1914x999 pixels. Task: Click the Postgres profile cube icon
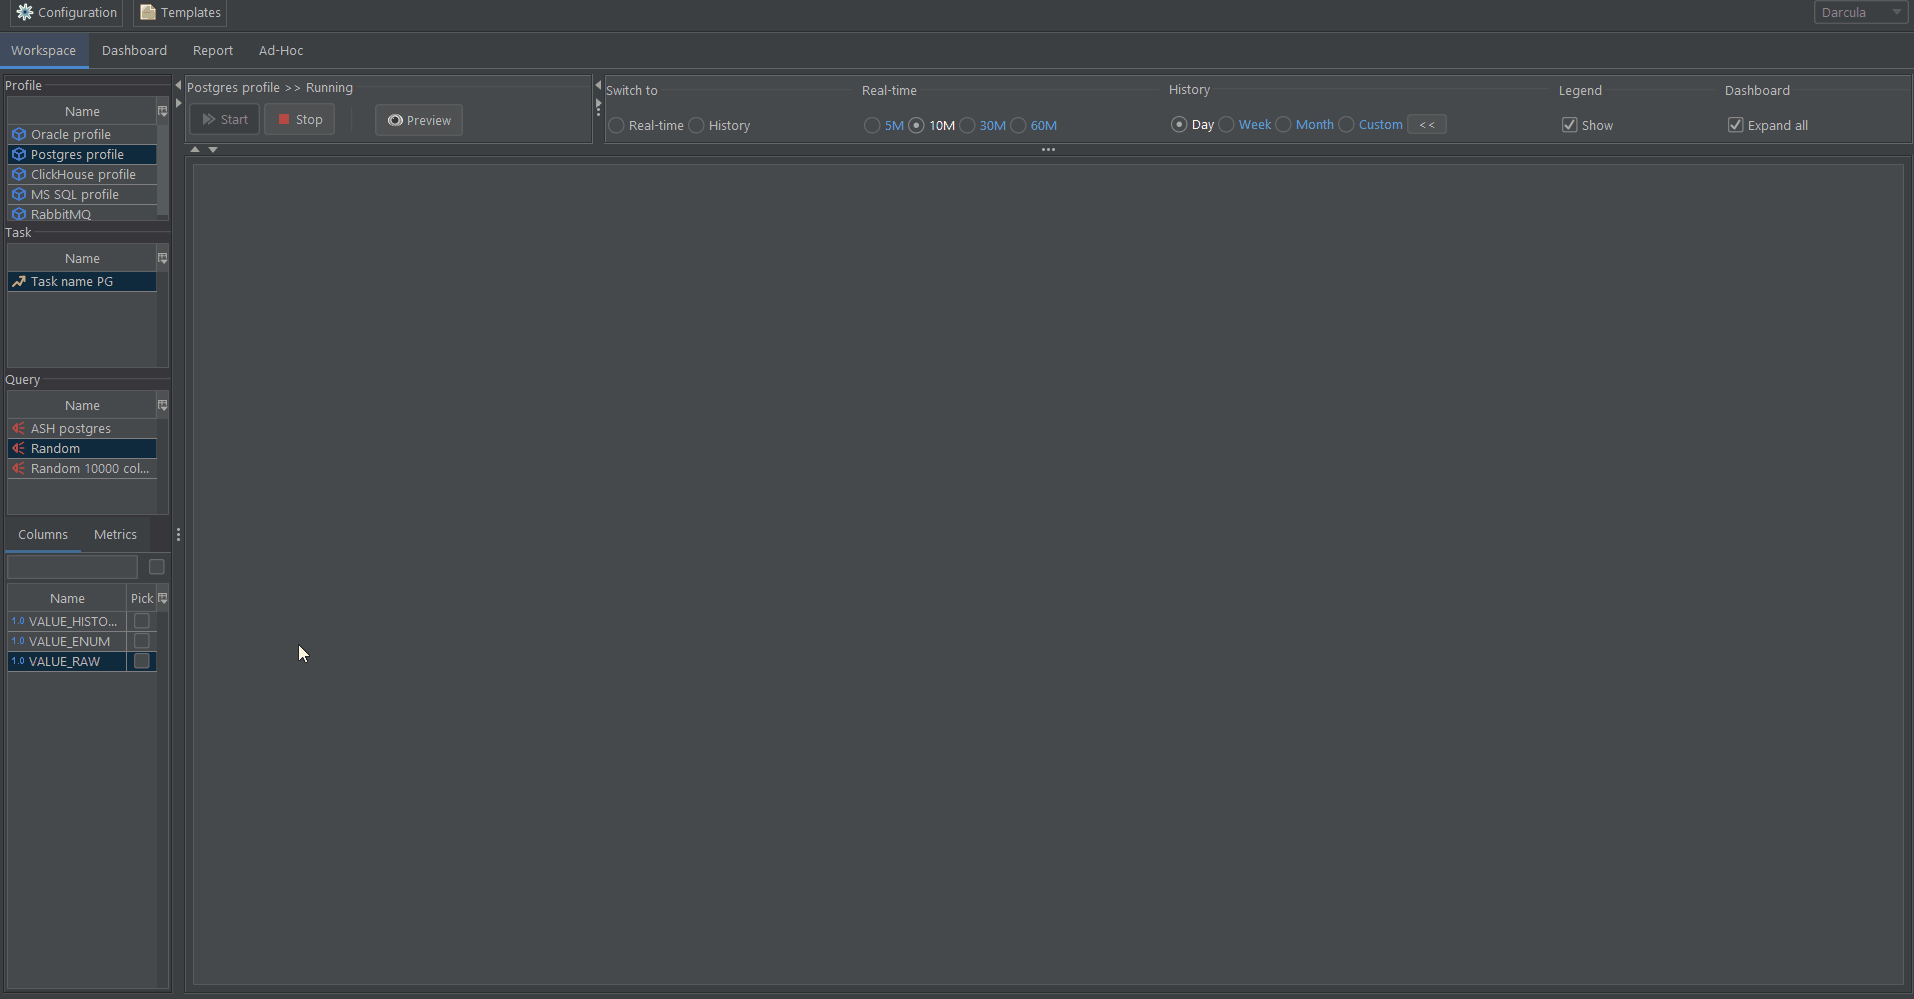click(19, 154)
